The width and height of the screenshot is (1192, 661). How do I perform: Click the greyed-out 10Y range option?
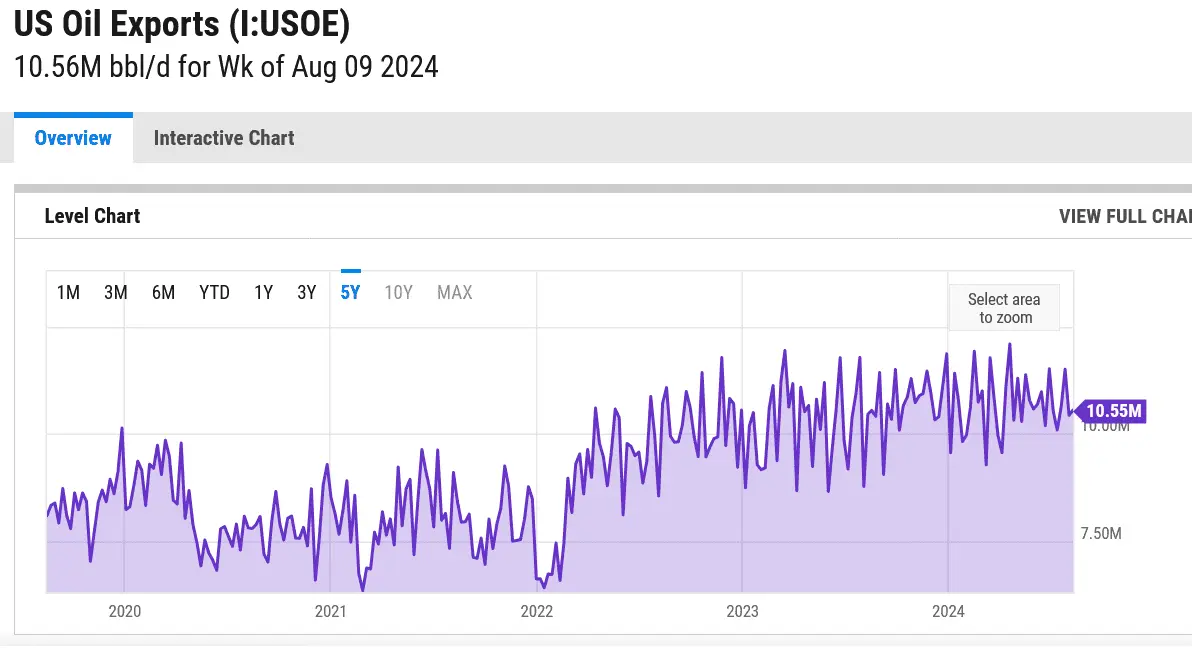click(399, 293)
